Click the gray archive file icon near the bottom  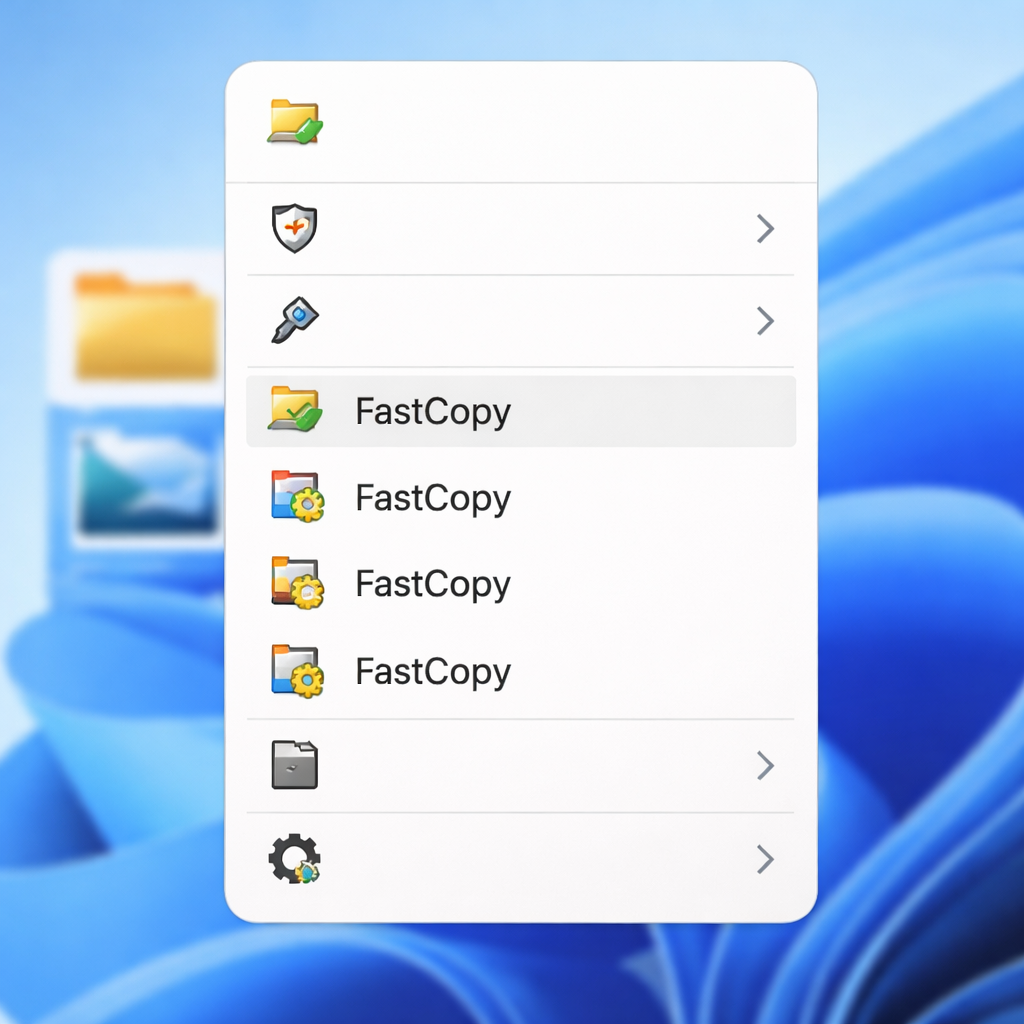(x=294, y=765)
